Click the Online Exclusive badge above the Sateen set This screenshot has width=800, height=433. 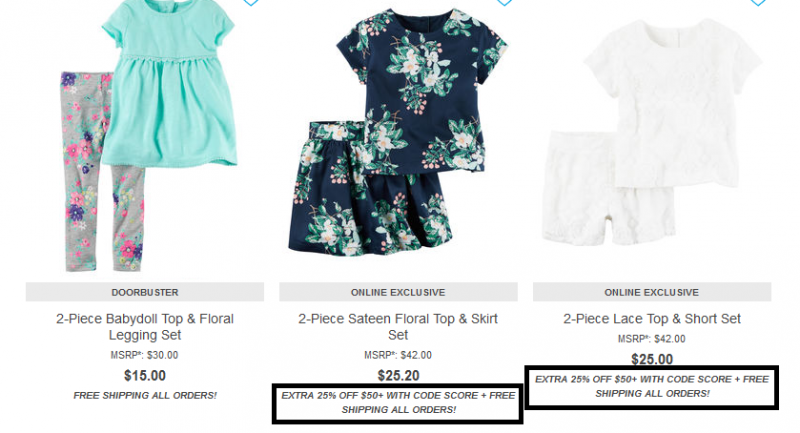click(398, 292)
